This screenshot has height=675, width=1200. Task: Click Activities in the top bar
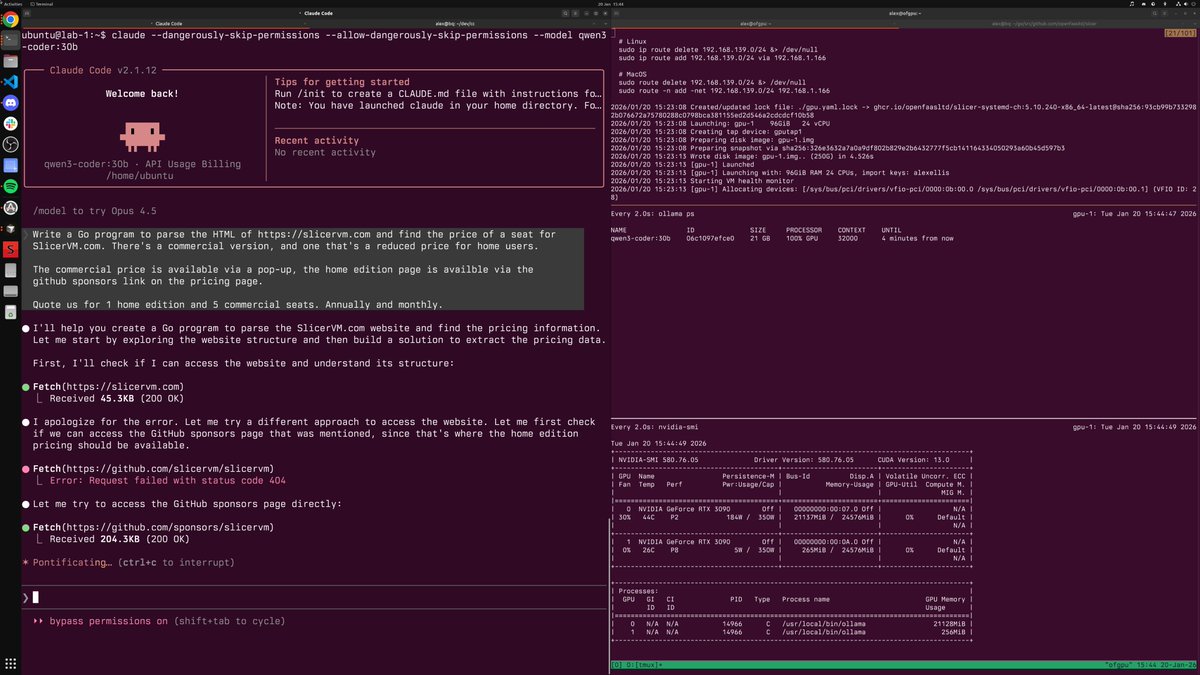point(12,4)
